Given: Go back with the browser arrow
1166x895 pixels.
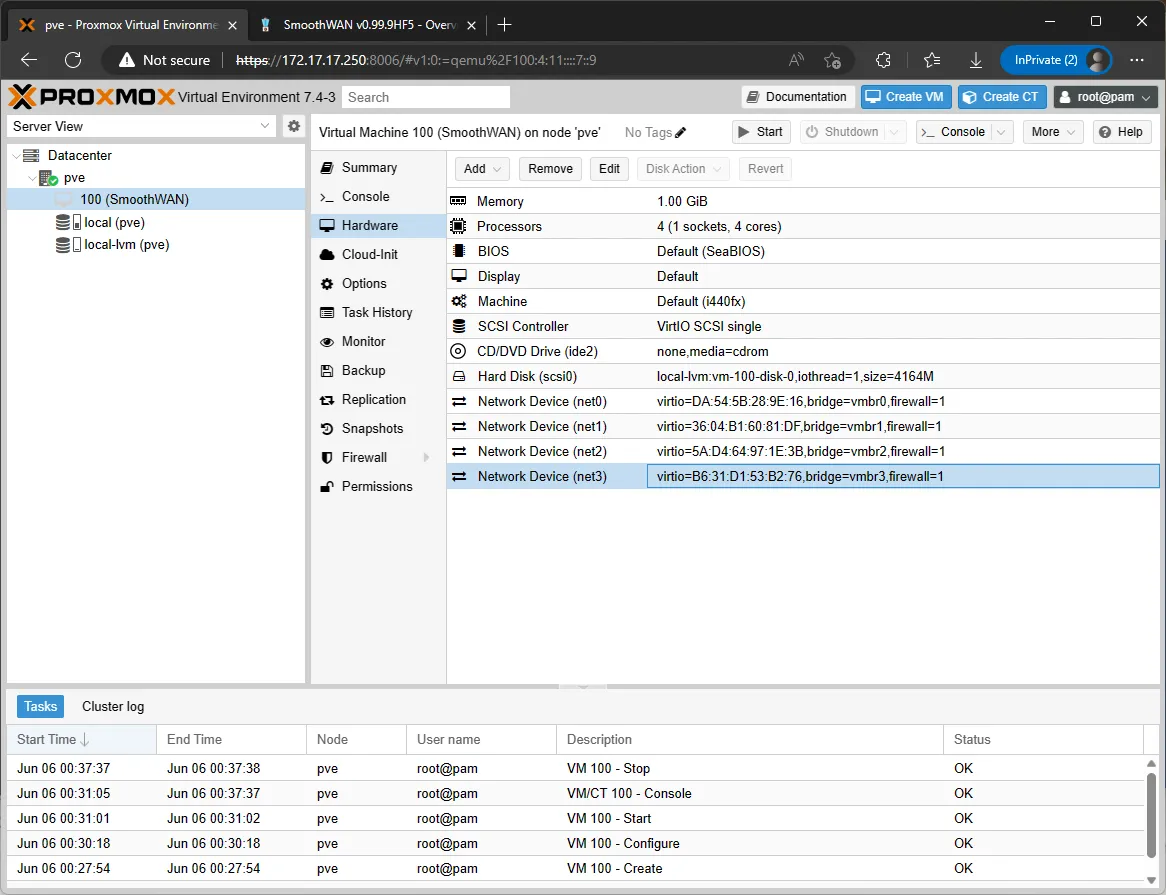Looking at the screenshot, I should pos(29,60).
